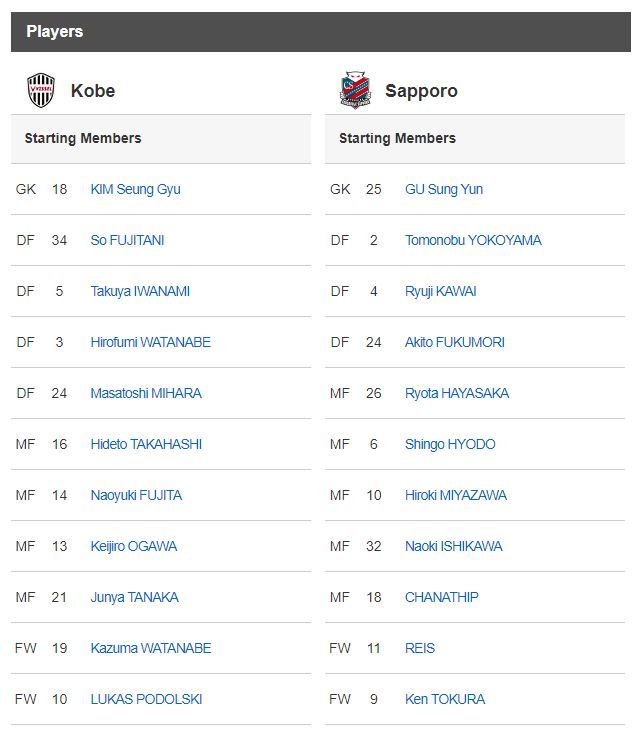This screenshot has height=739, width=643.
Task: Open Hirofumi WATANABE profile link
Action: tap(150, 342)
